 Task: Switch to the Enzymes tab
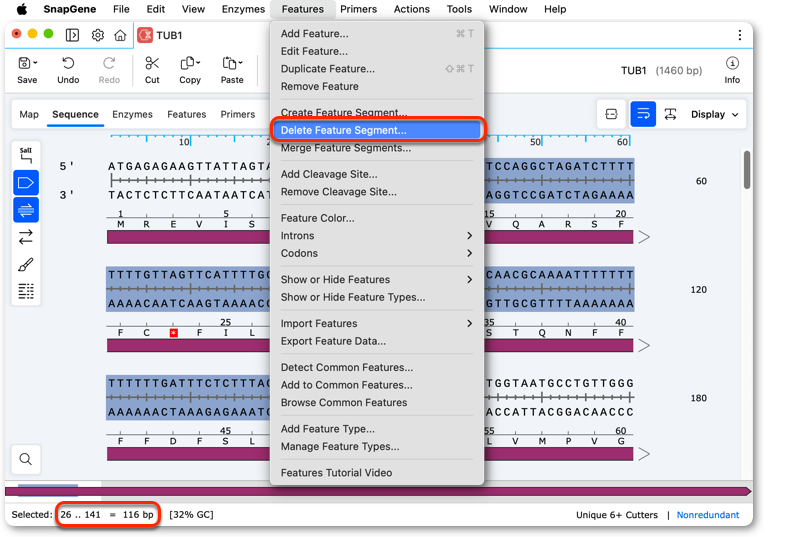click(x=132, y=115)
